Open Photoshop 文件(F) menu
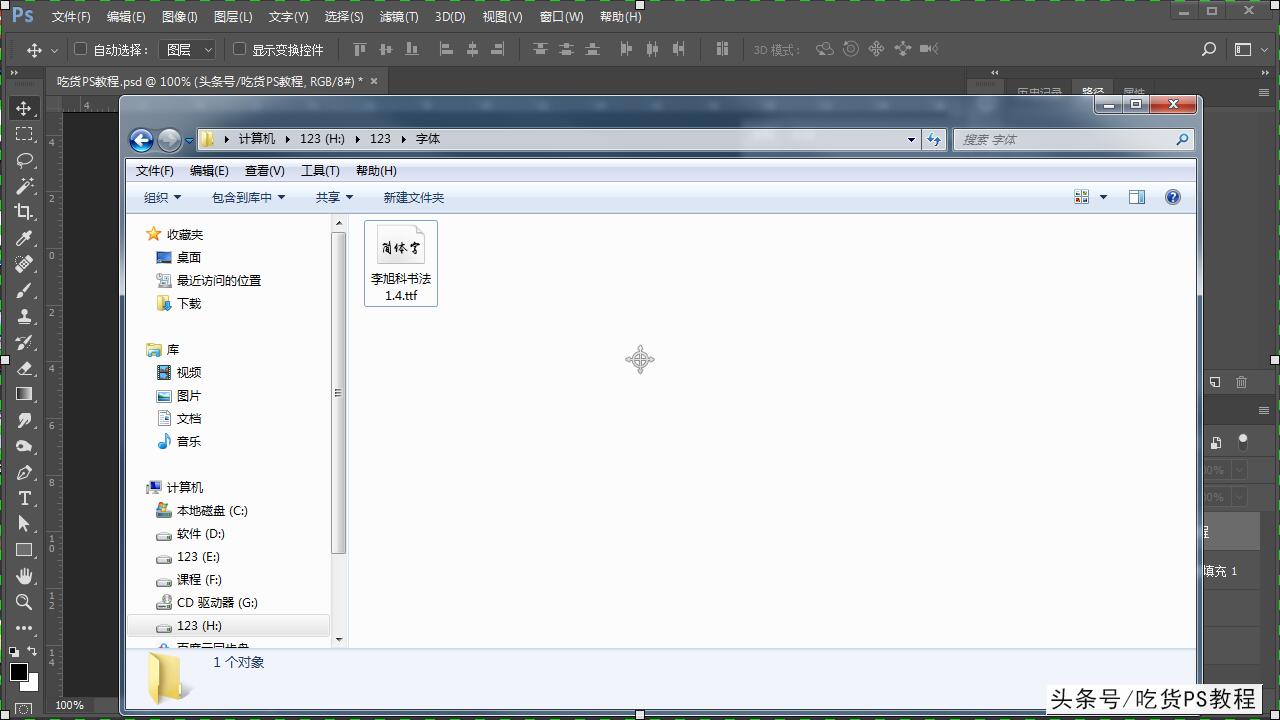Image resolution: width=1280 pixels, height=720 pixels. pyautogui.click(x=70, y=17)
